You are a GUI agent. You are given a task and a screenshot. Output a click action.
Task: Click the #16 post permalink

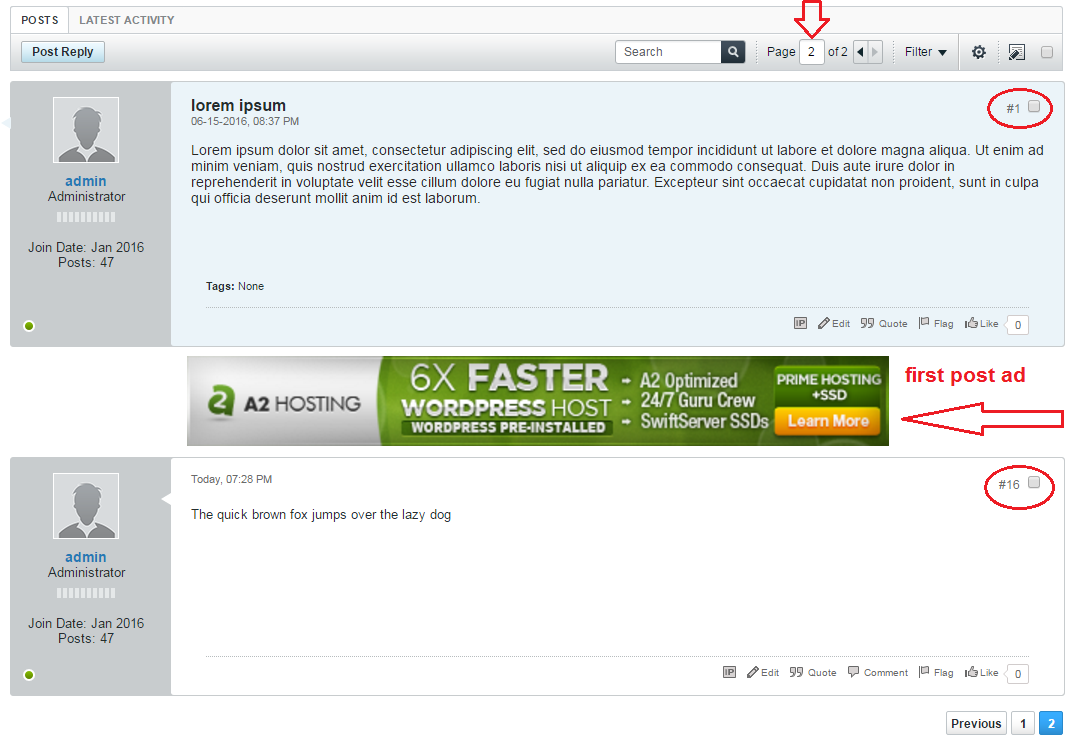pos(1008,485)
